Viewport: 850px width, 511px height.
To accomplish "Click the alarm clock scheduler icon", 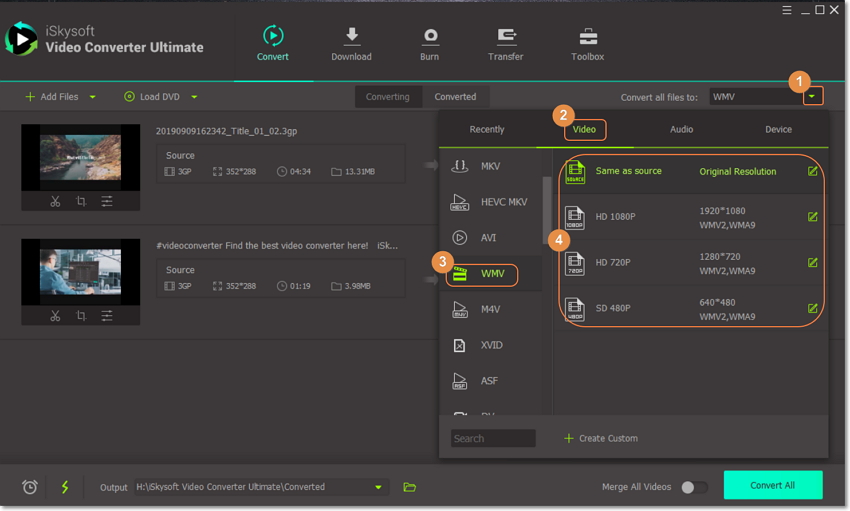I will tap(30, 487).
